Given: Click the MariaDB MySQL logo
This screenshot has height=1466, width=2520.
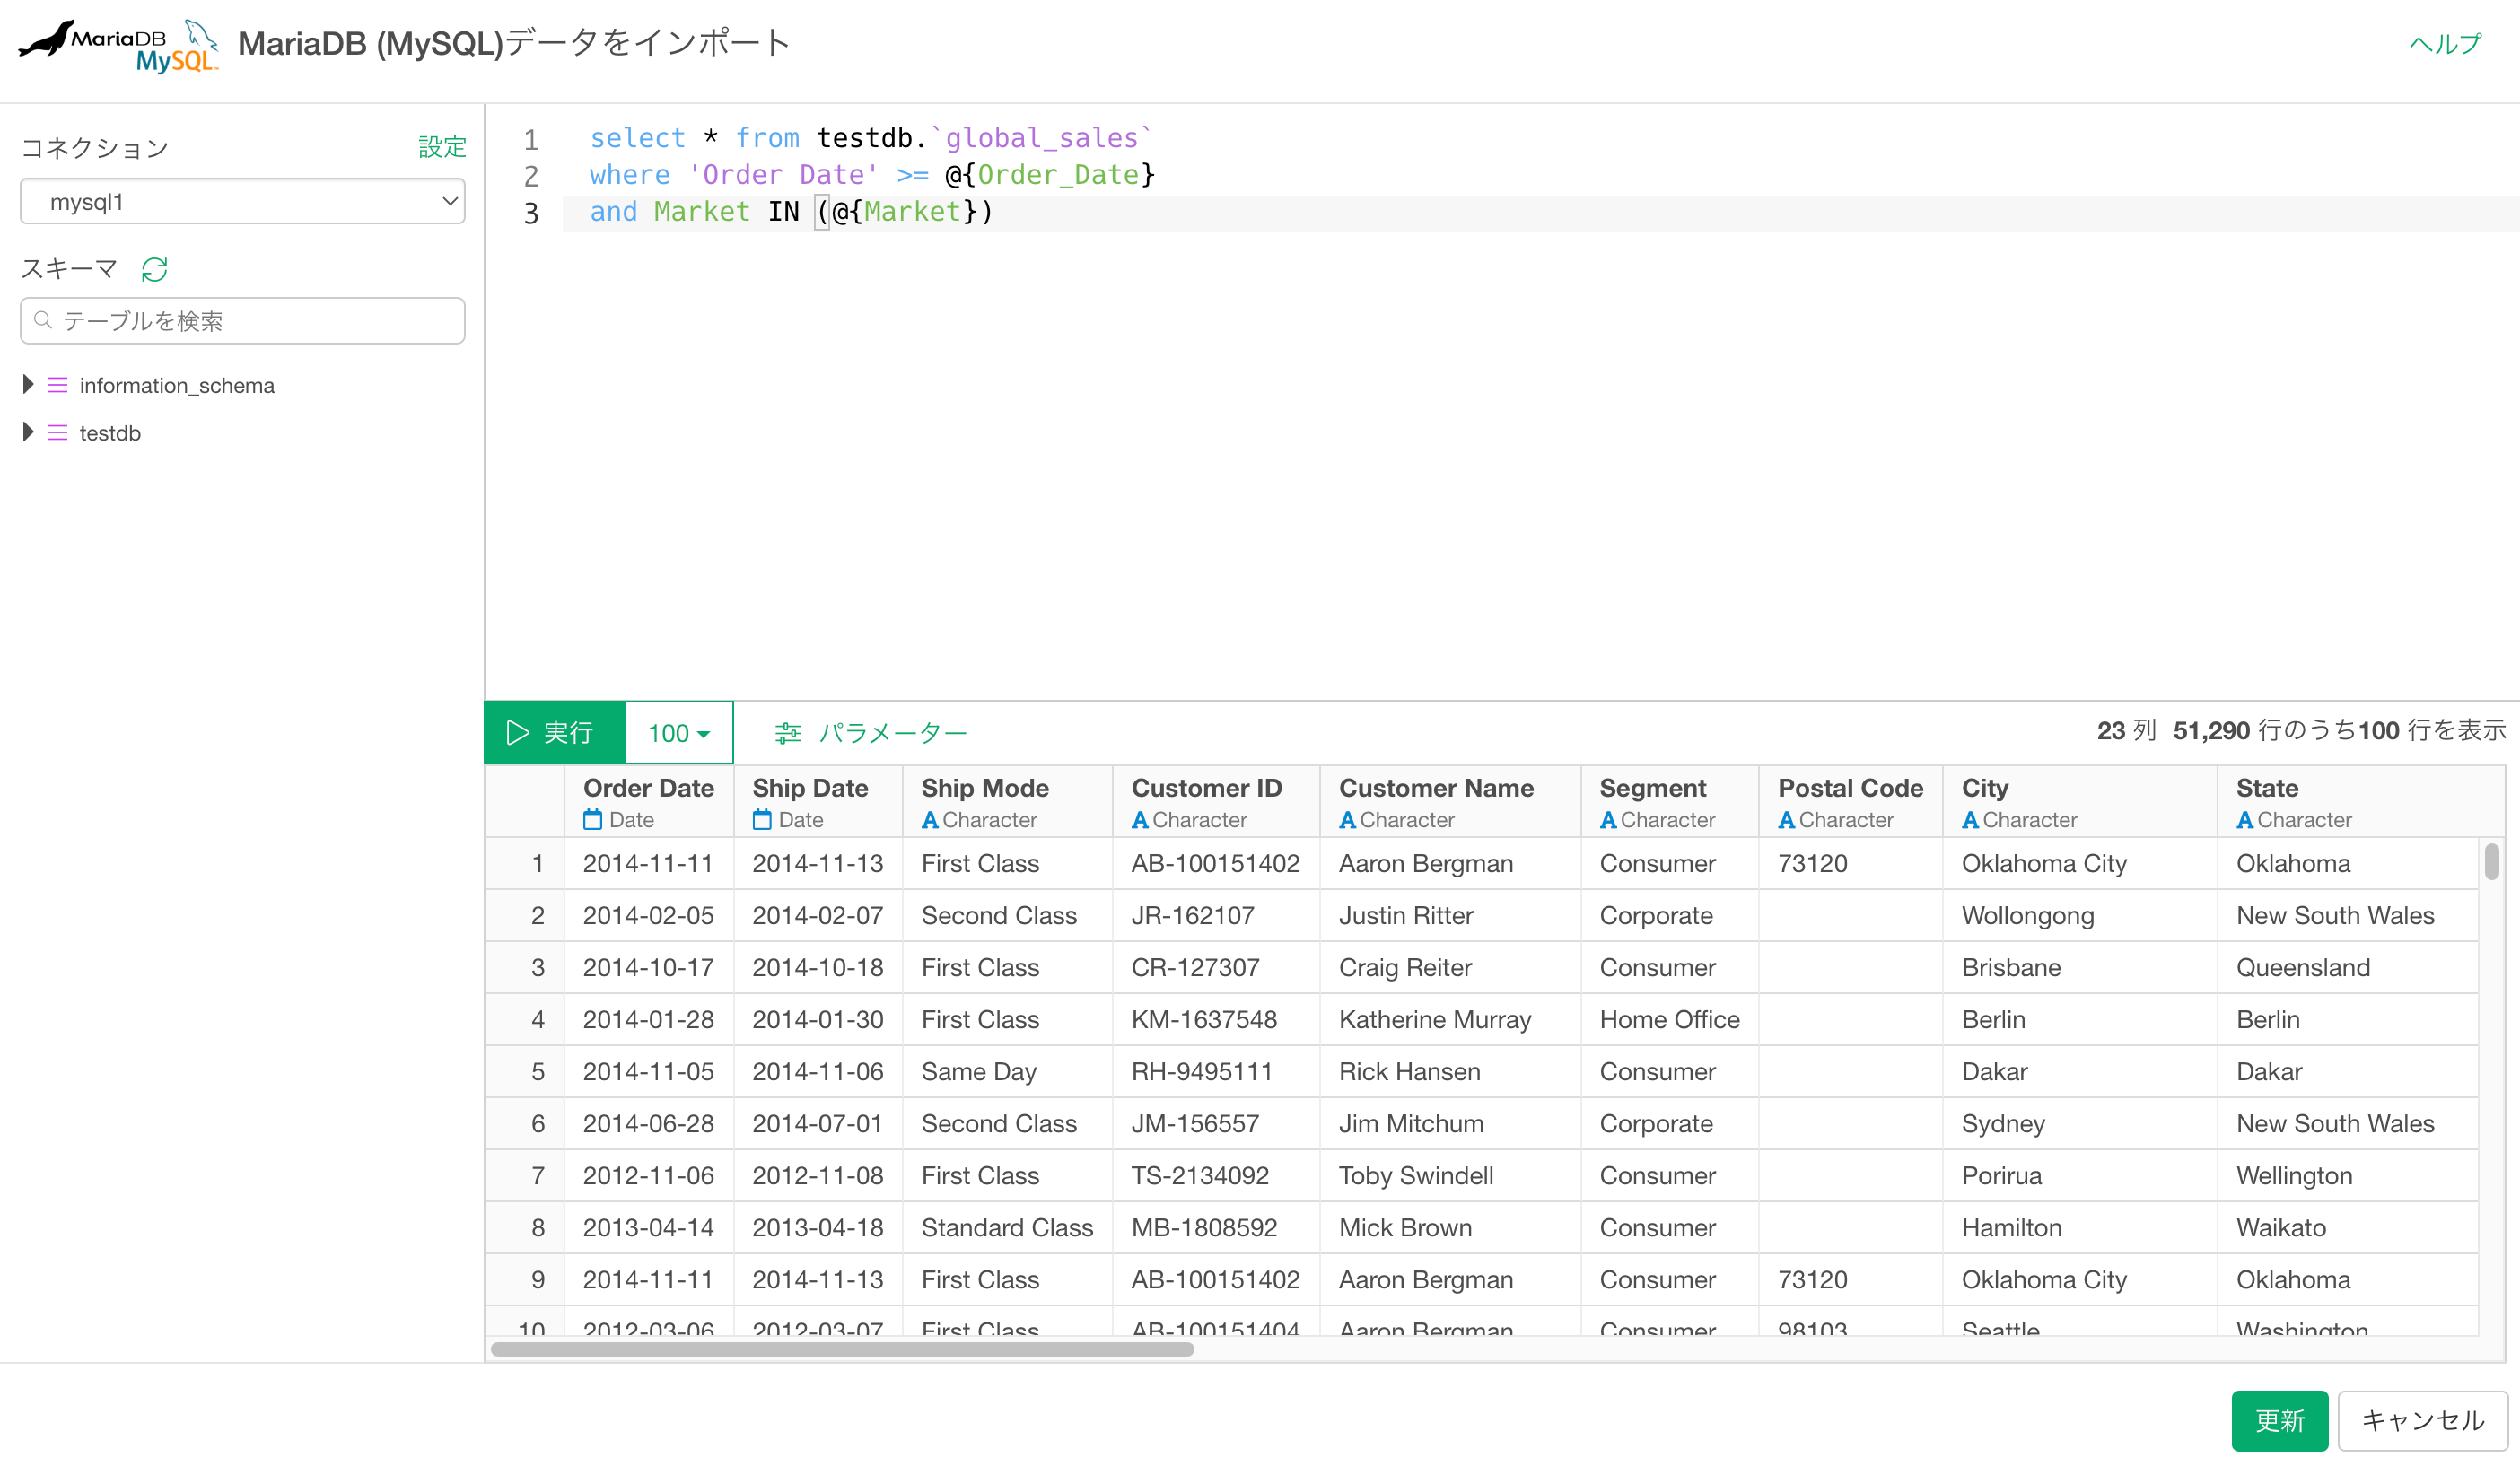Looking at the screenshot, I should pos(118,45).
